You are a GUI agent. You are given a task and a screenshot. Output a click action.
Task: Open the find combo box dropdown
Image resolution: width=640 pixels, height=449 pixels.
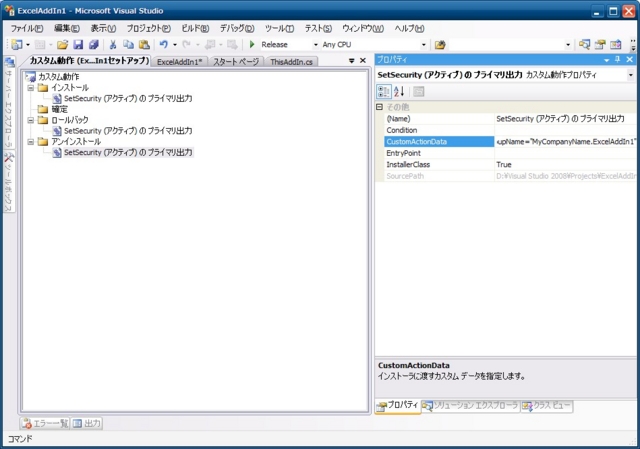tap(568, 44)
